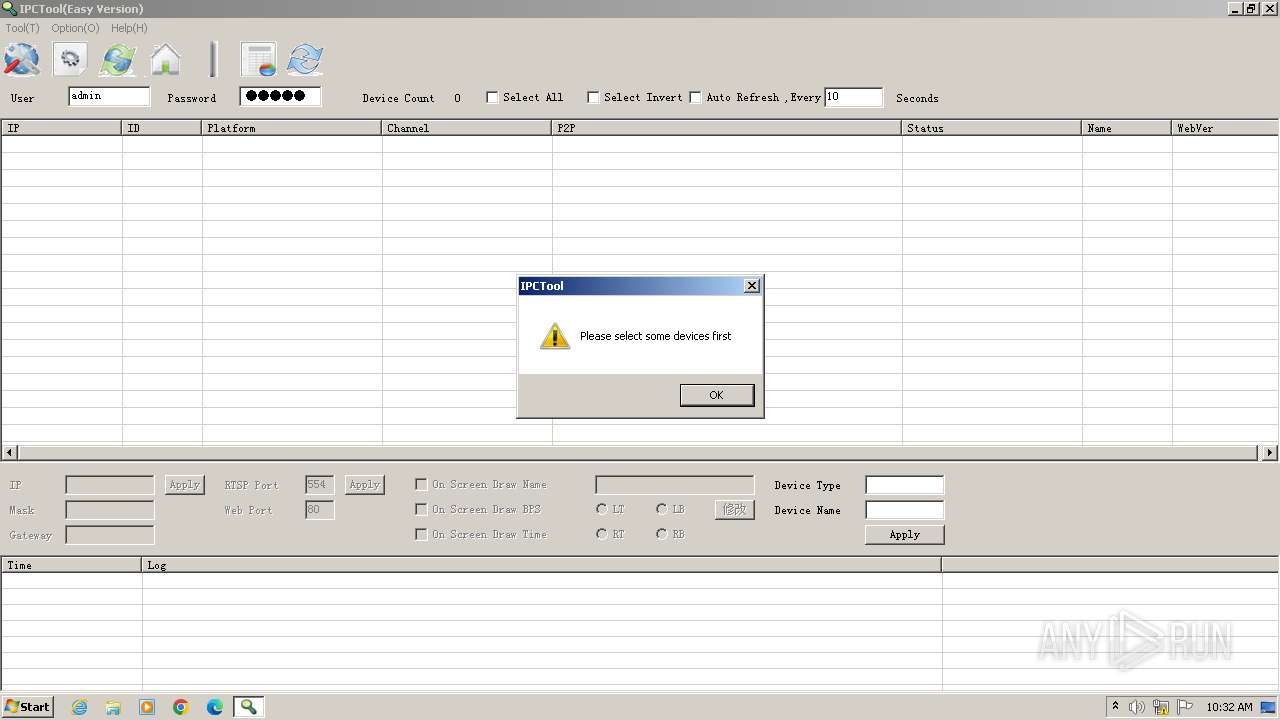The height and width of the screenshot is (720, 1280).
Task: Click Apply under Device Name
Action: [x=904, y=535]
